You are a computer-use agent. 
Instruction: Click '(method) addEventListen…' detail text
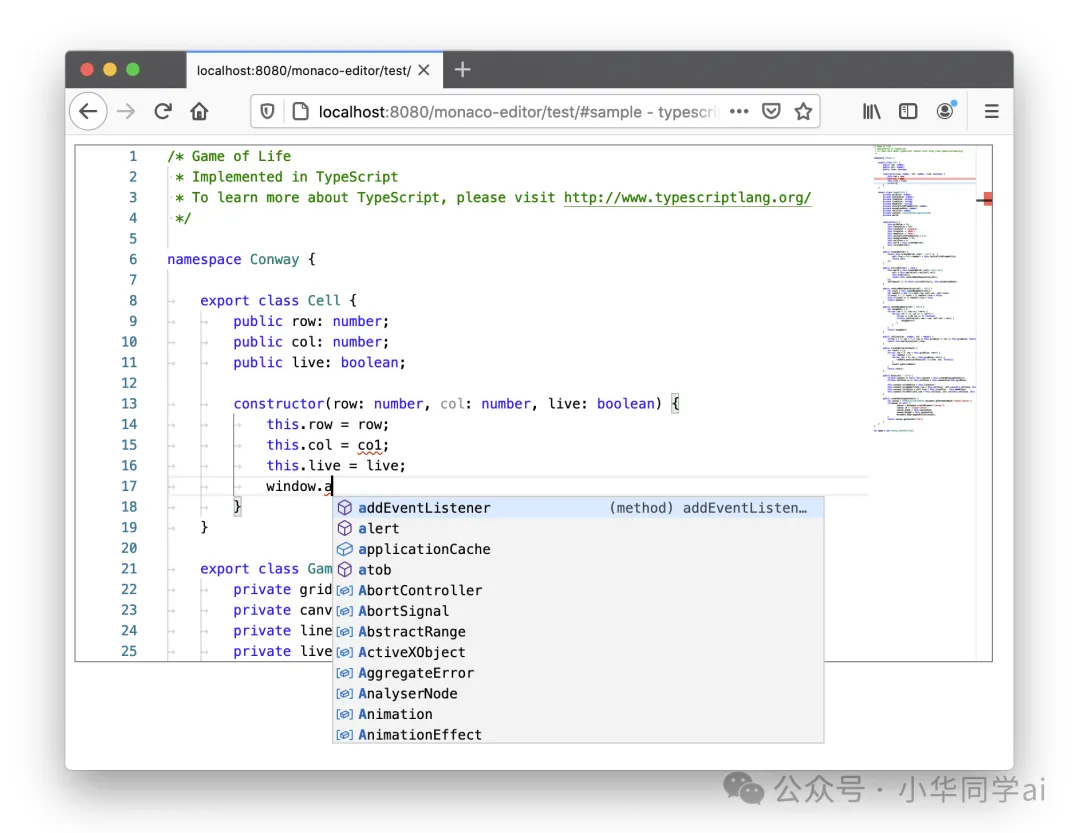click(x=708, y=508)
